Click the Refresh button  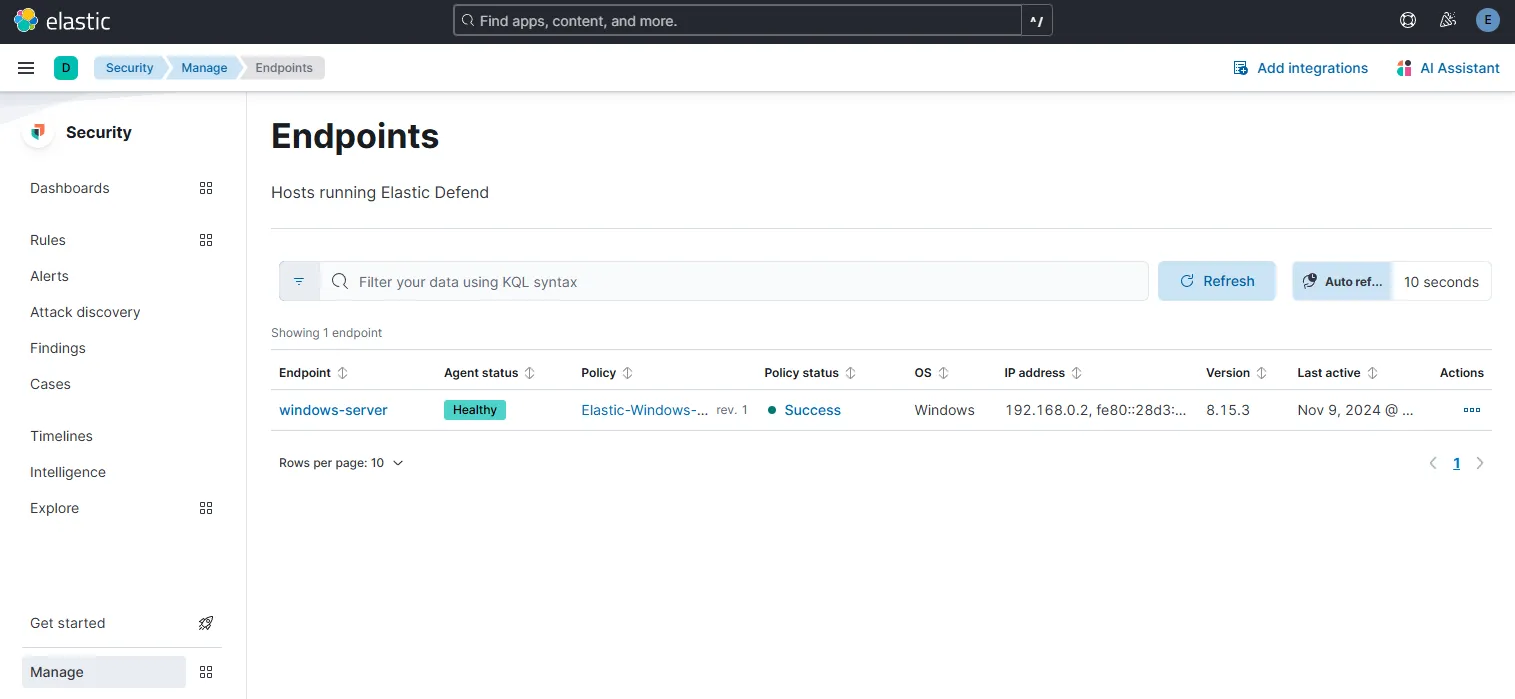(x=1216, y=282)
